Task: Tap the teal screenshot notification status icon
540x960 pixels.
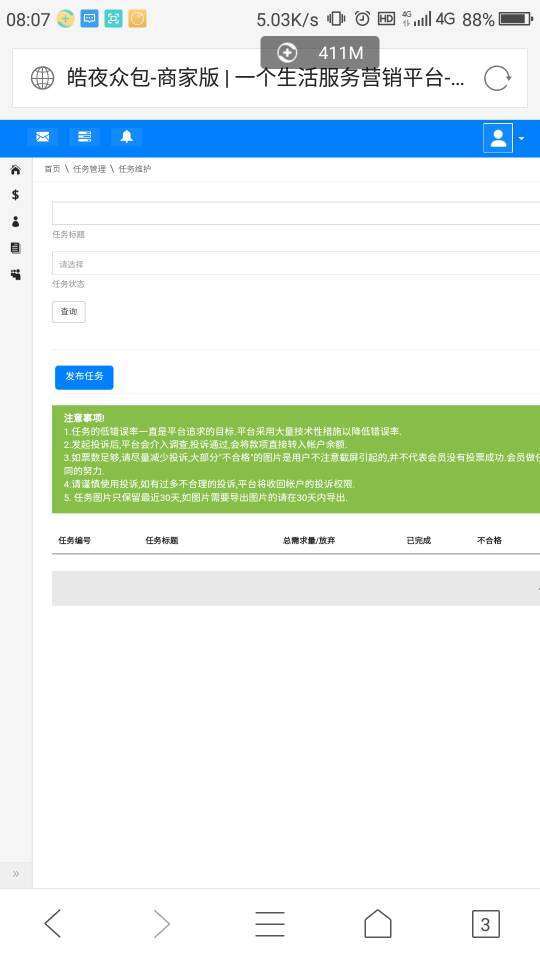Action: [x=113, y=19]
